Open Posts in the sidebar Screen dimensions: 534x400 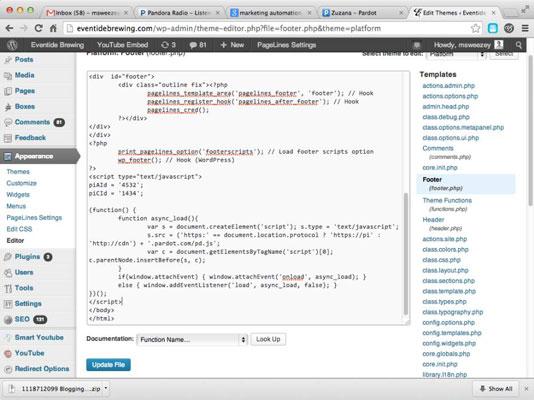pos(24,60)
